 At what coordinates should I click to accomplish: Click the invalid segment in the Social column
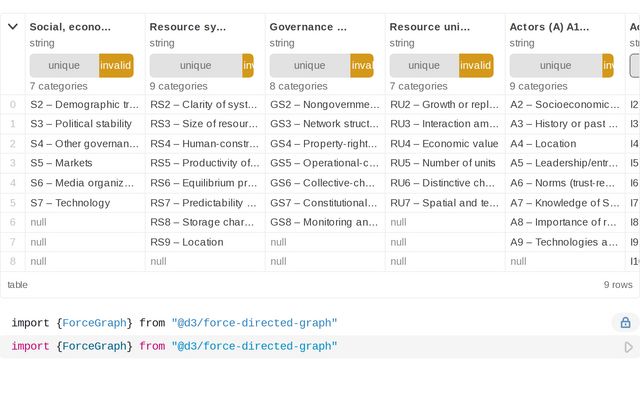click(x=115, y=66)
